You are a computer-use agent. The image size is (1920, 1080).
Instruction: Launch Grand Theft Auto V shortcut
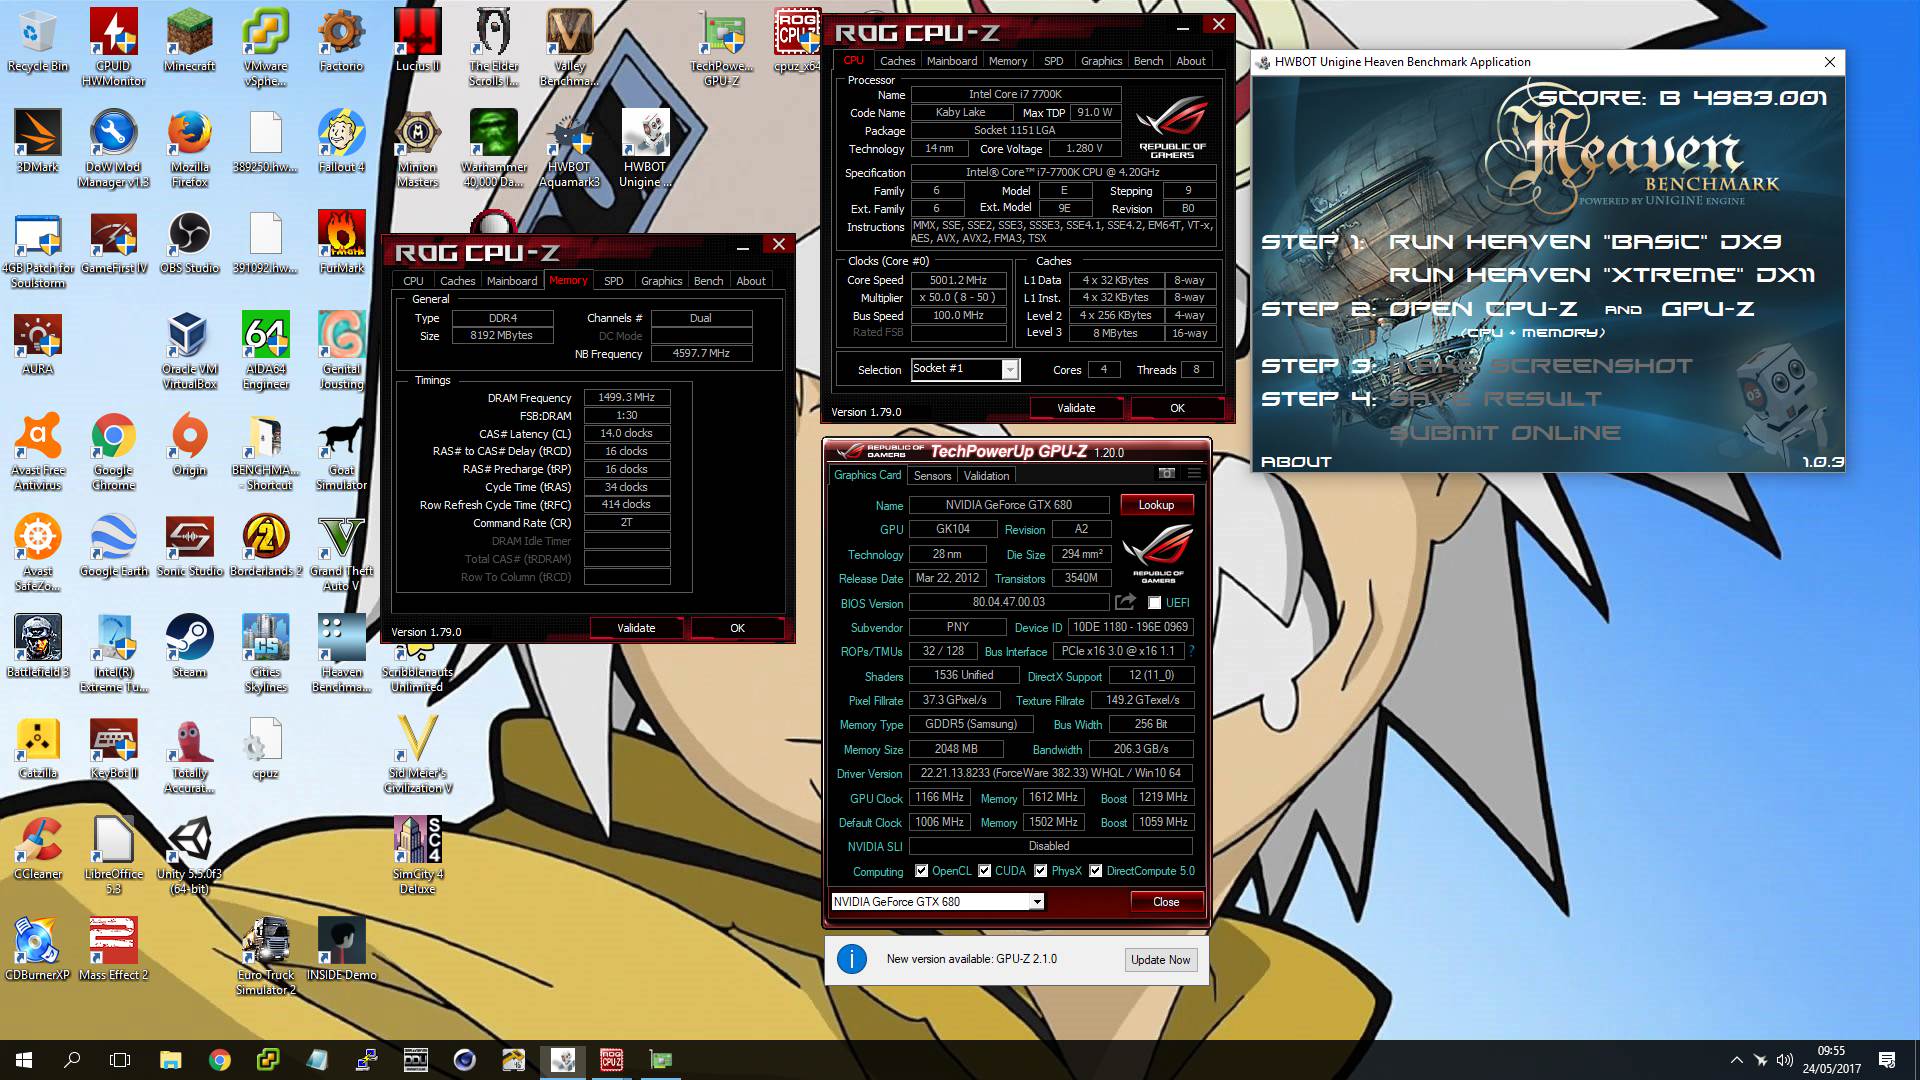pos(341,552)
